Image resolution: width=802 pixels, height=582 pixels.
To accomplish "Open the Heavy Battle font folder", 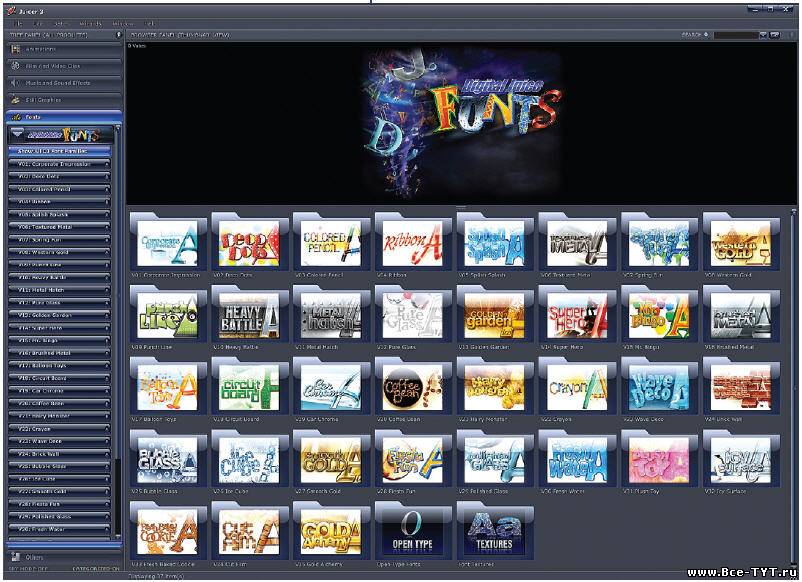I will (250, 315).
